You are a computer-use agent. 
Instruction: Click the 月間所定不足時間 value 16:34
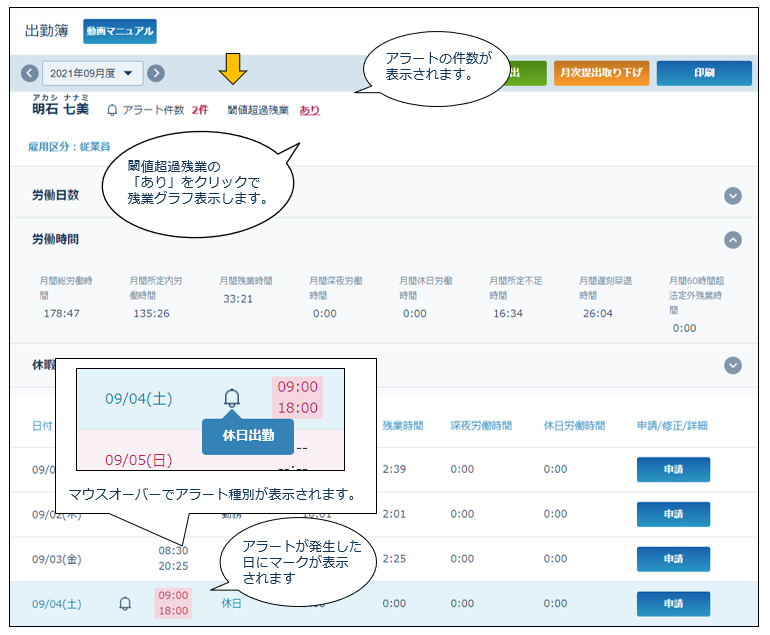coord(508,313)
